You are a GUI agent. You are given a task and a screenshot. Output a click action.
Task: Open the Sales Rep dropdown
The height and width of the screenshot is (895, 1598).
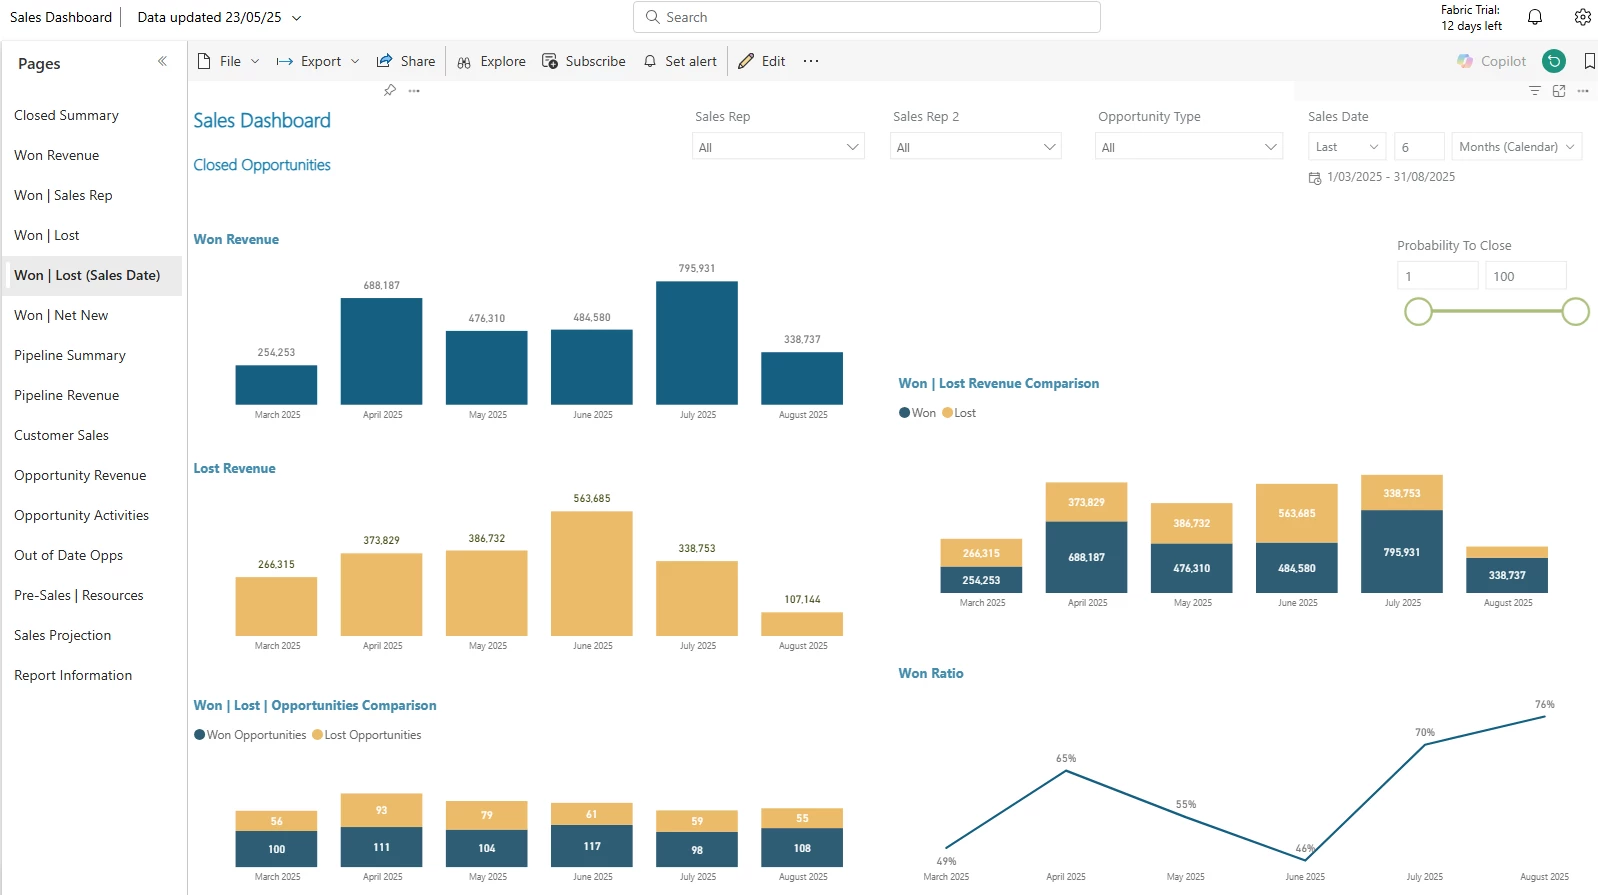pos(778,147)
